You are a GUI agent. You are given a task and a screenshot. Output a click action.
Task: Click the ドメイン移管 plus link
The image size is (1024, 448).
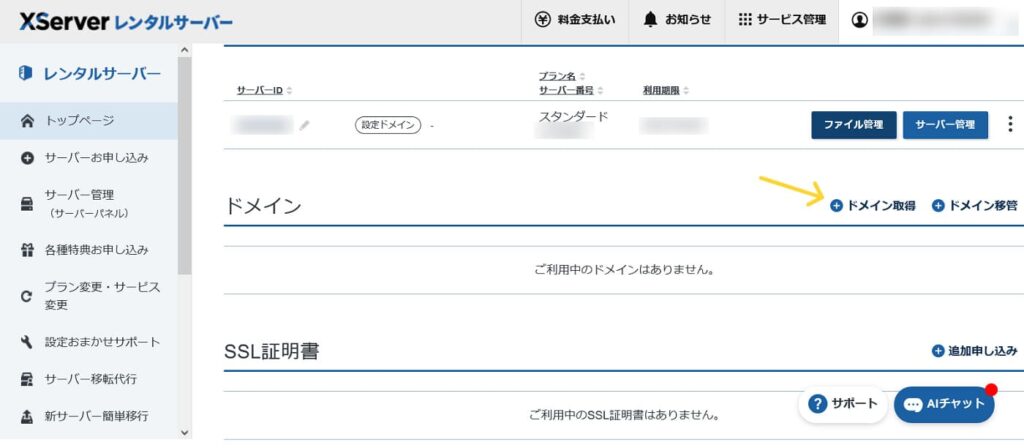tap(974, 206)
